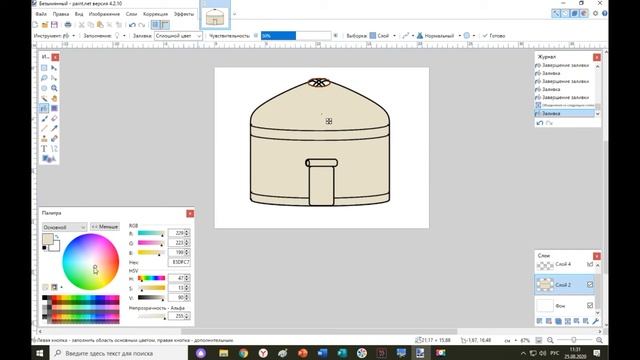640x360 pixels.
Task: Toggle the Layers window button
Action: tap(575, 13)
